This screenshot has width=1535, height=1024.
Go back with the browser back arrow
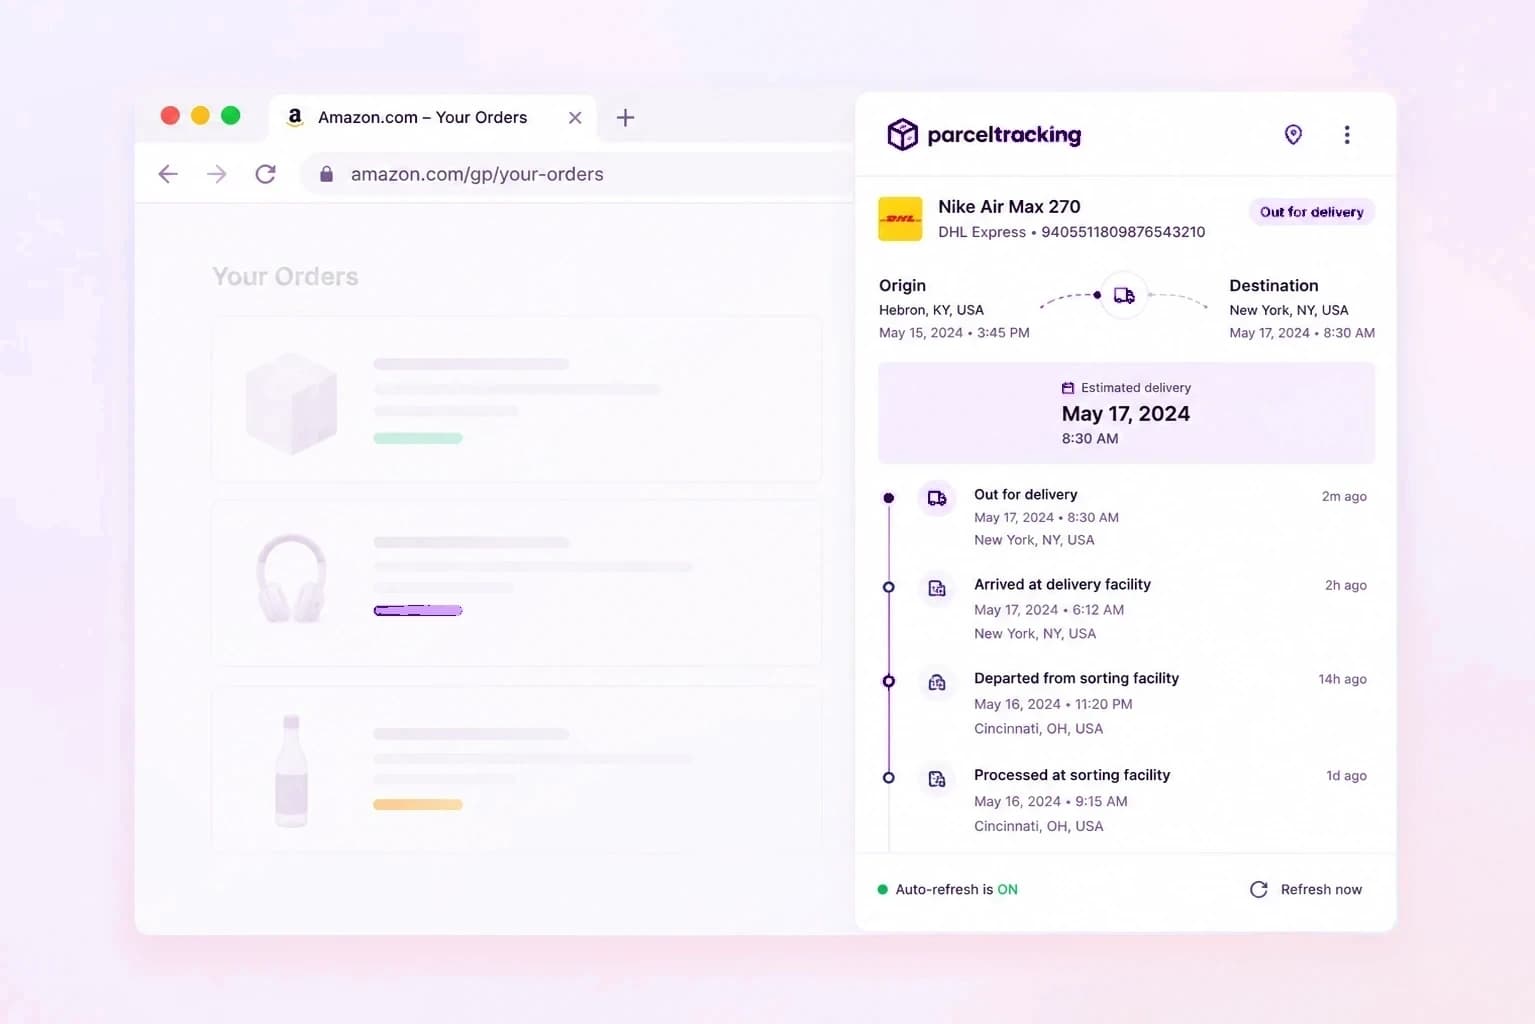point(168,174)
